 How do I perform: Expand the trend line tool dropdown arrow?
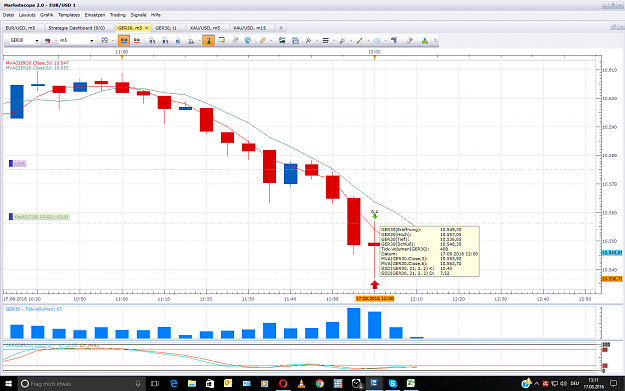(x=368, y=41)
